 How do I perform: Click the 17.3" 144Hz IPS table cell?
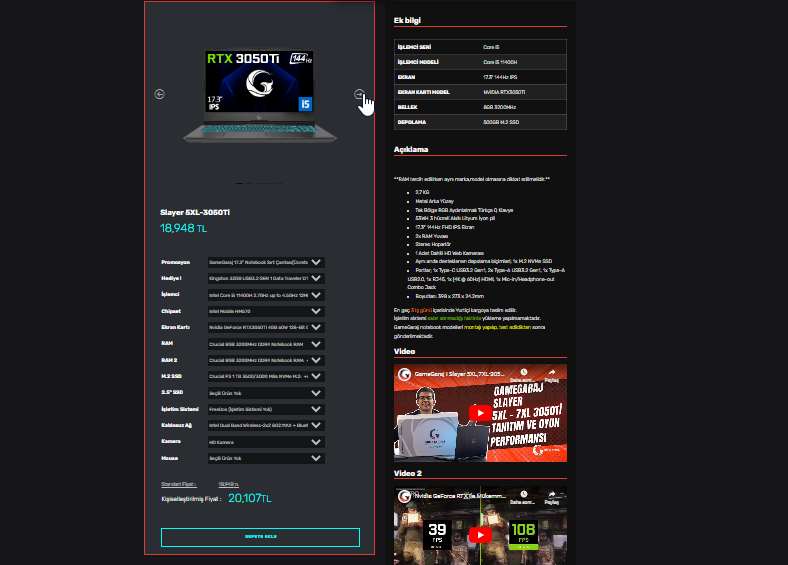500,77
